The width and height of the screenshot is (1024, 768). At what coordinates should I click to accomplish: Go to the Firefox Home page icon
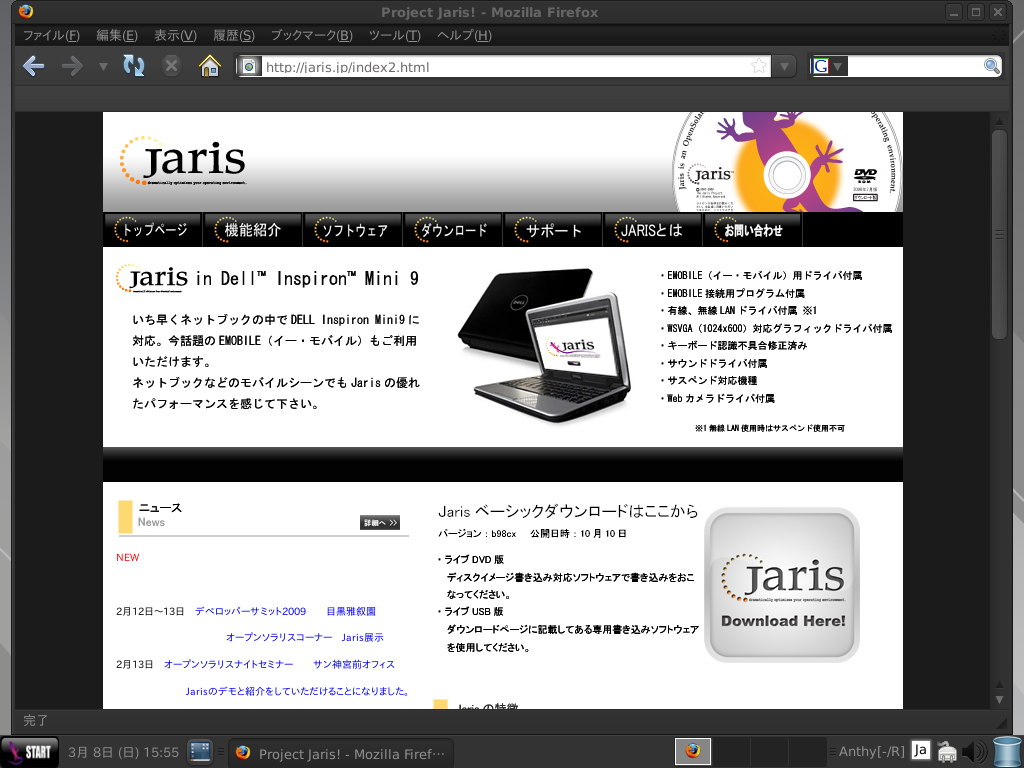tap(209, 66)
